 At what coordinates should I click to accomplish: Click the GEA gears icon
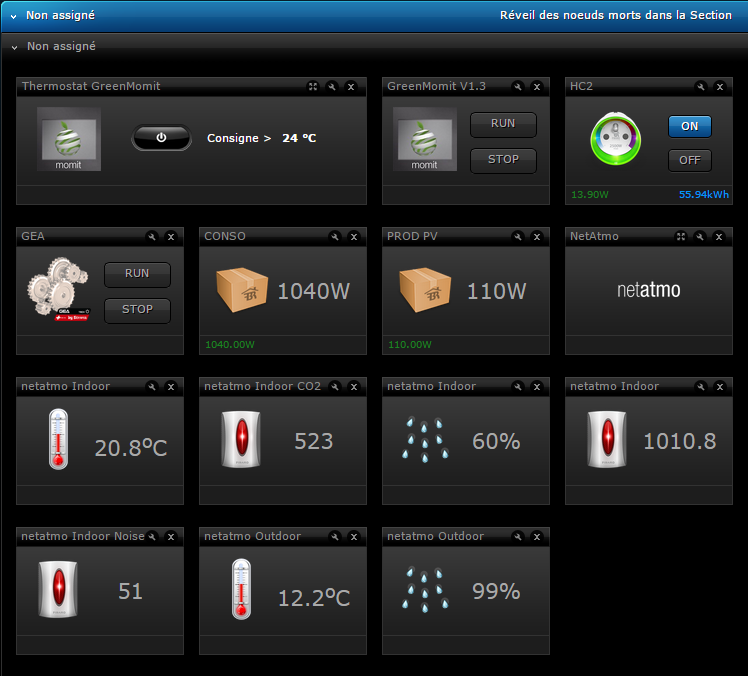pos(58,289)
